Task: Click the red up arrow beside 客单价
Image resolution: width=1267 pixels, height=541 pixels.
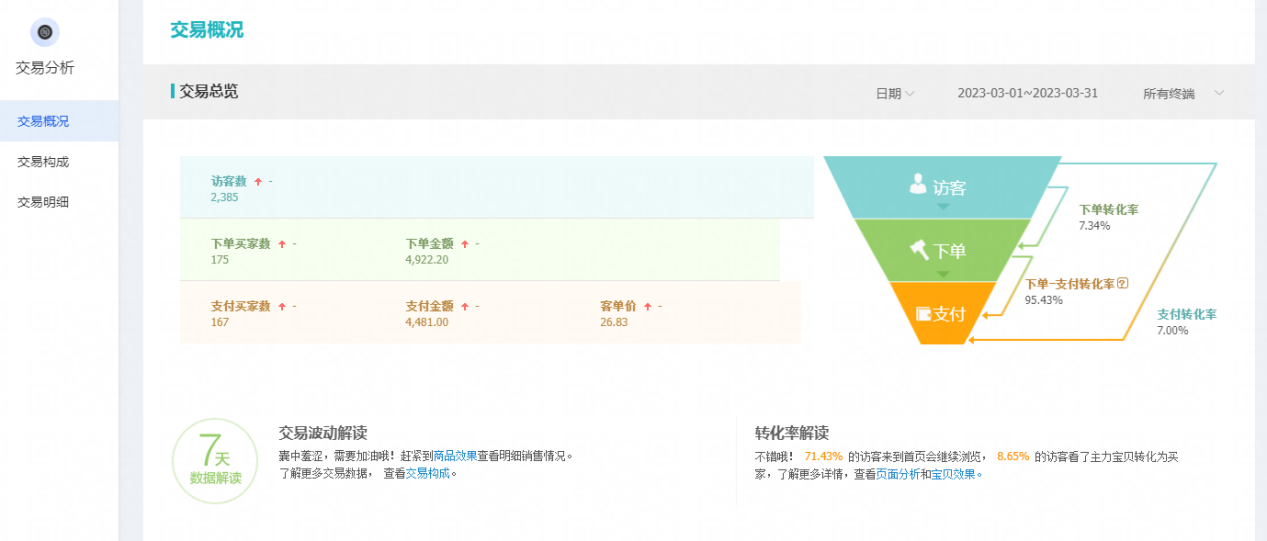Action: pos(647,306)
